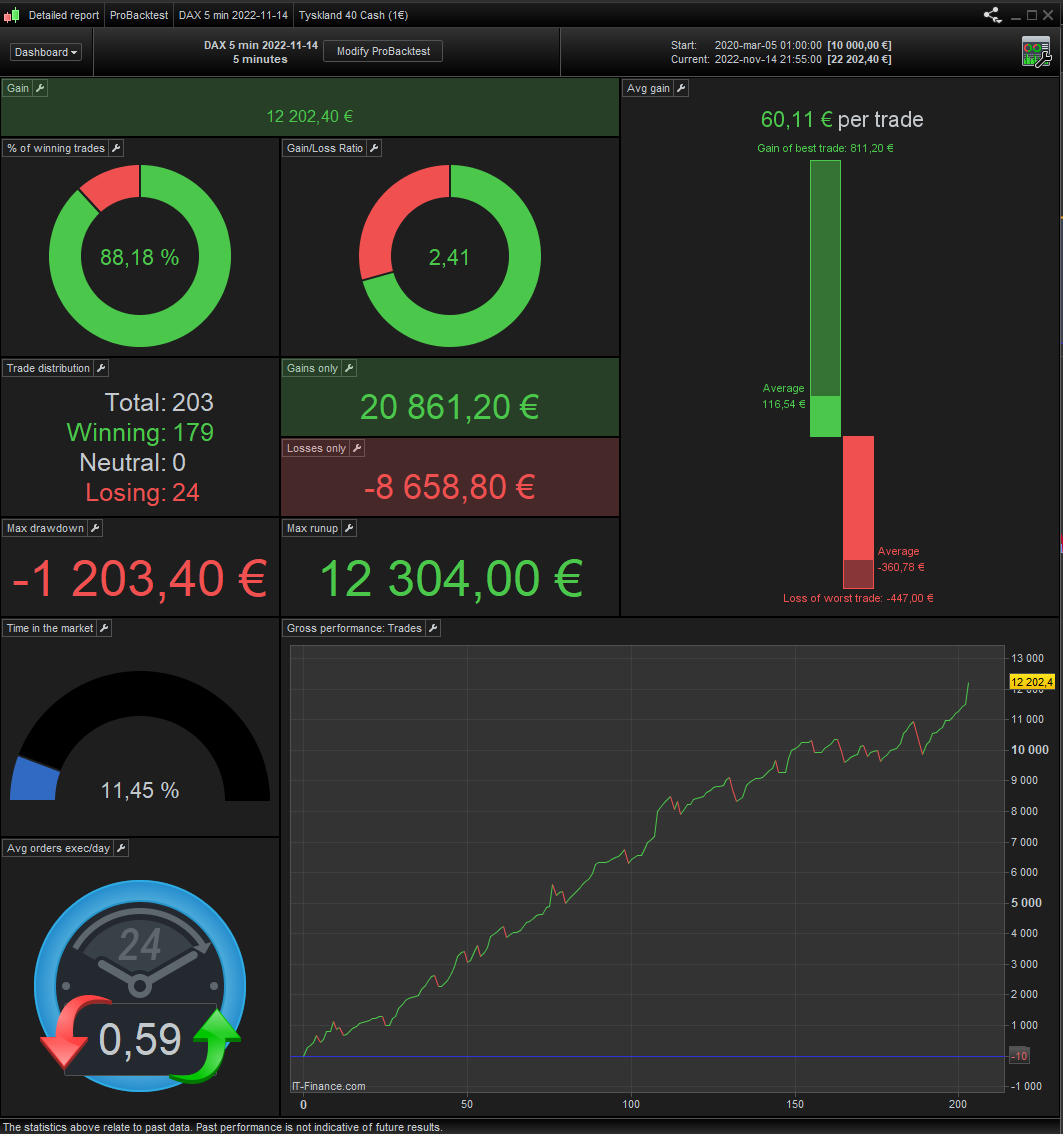The height and width of the screenshot is (1134, 1063).
Task: Click the share icon in title bar
Action: [x=992, y=15]
